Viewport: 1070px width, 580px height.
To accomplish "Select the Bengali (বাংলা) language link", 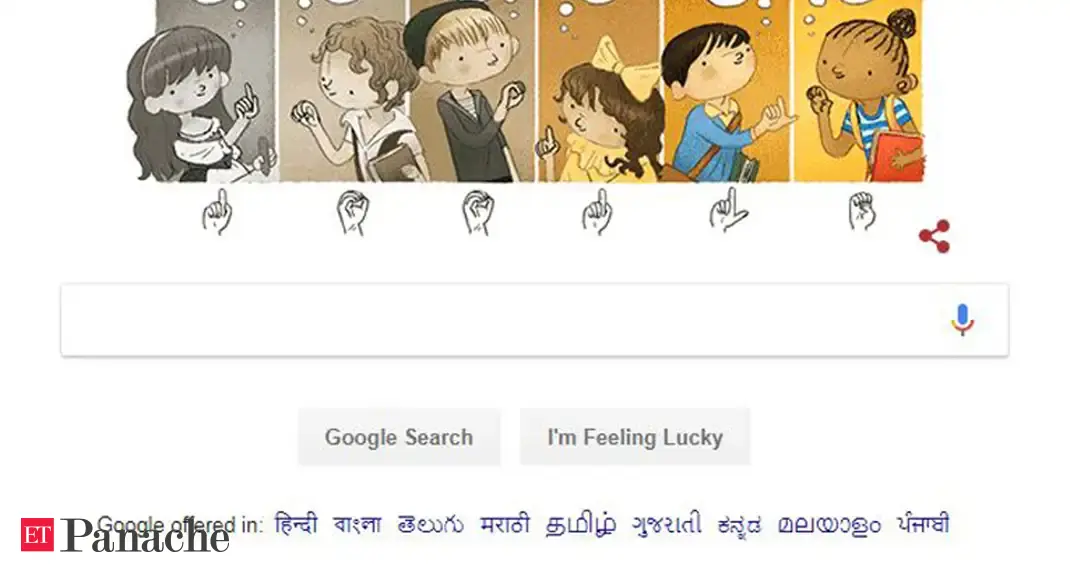I will point(357,524).
